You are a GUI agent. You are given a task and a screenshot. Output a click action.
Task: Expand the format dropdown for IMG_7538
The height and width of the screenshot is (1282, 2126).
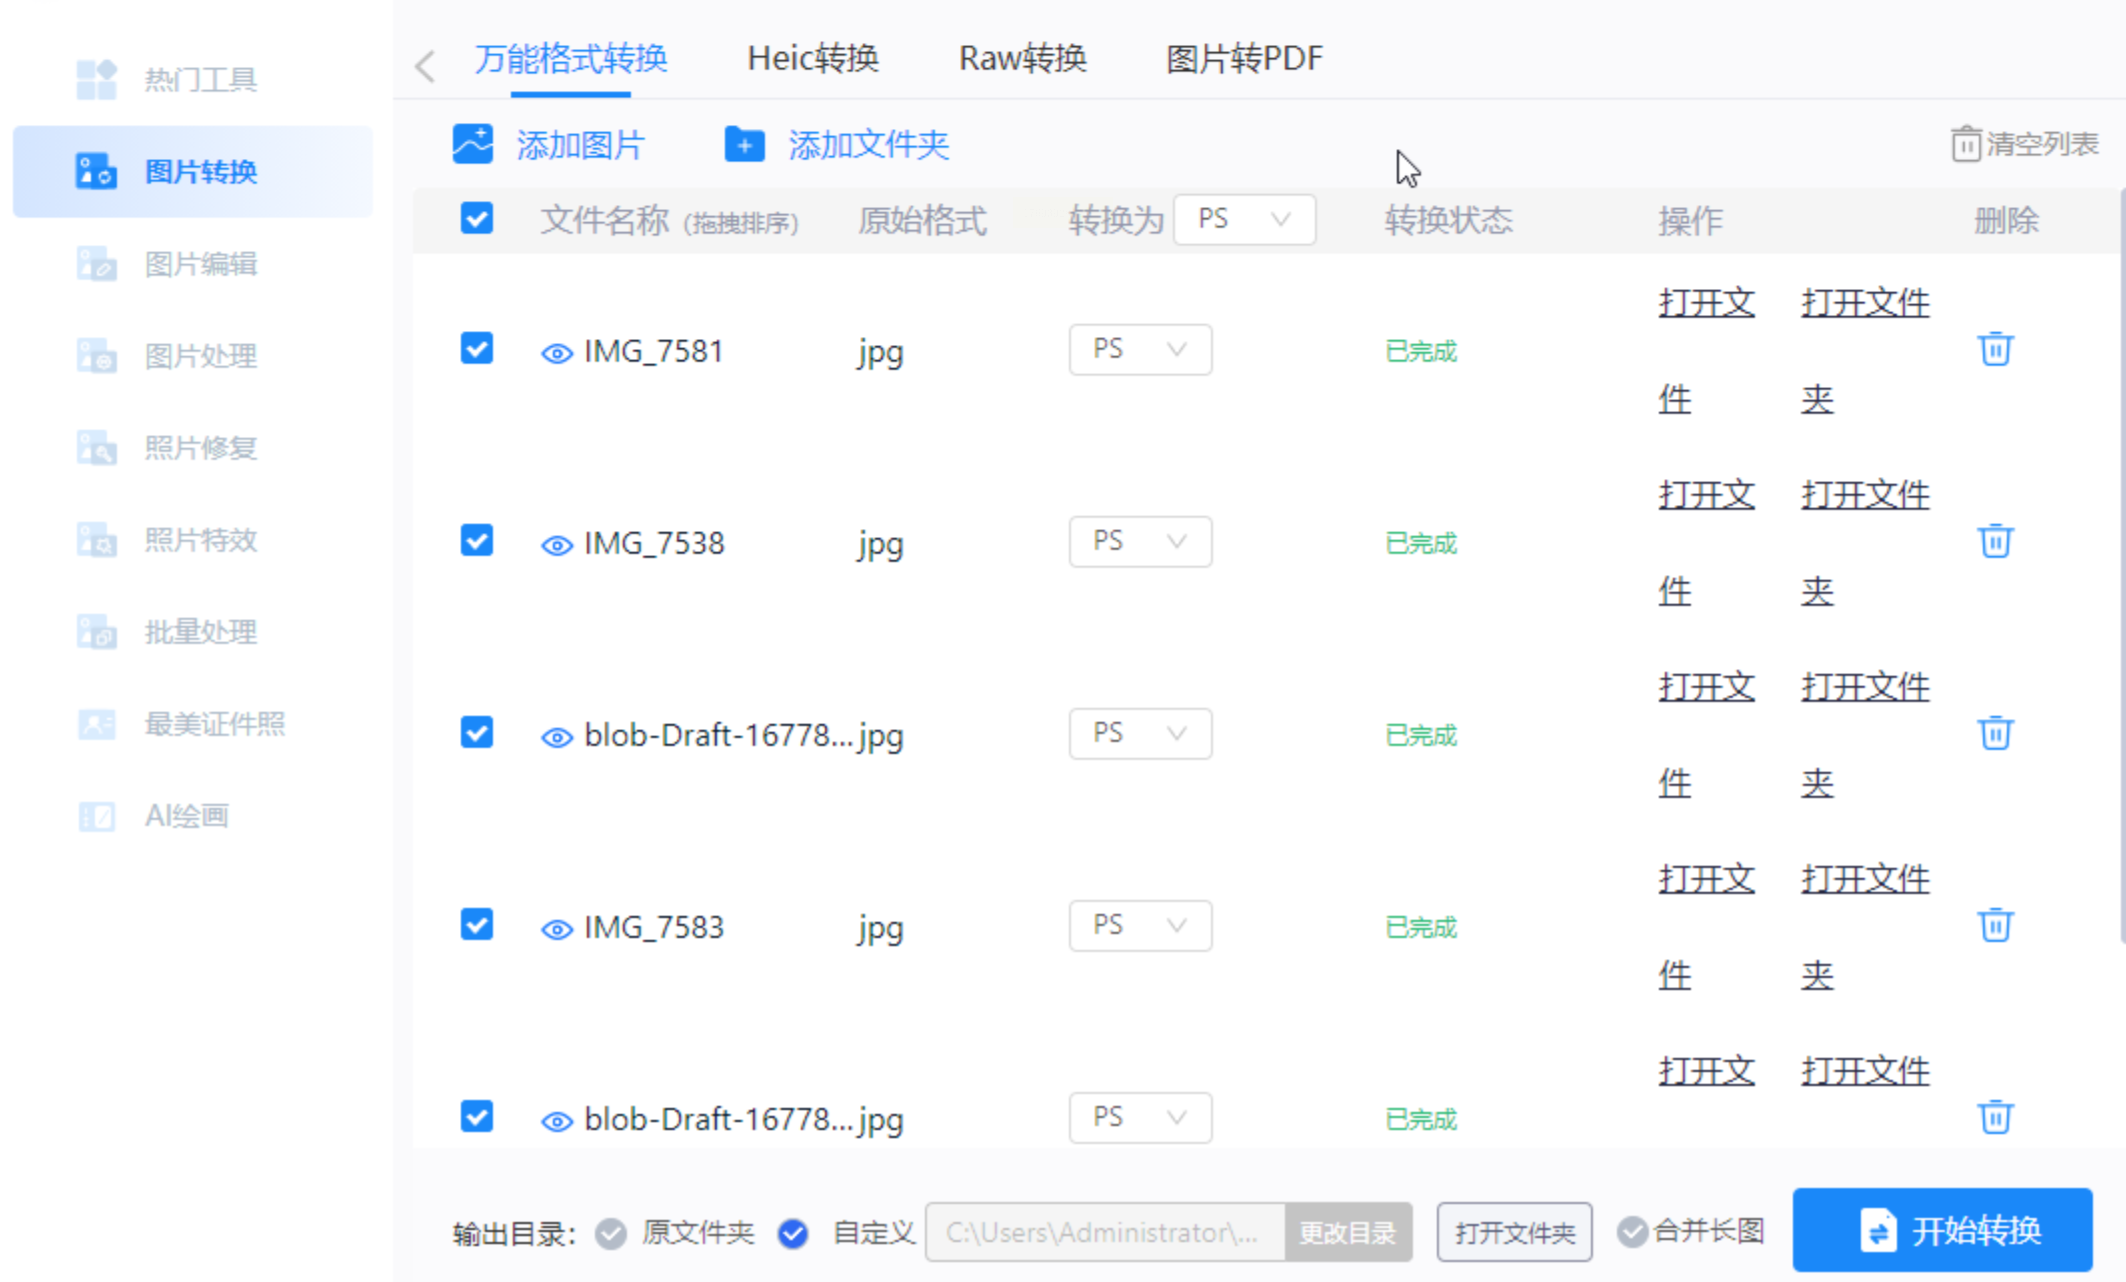tap(1140, 541)
